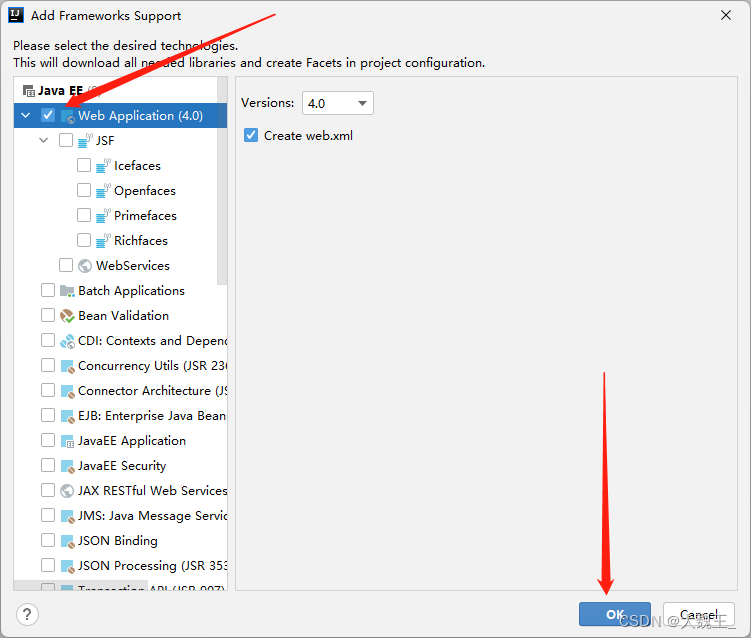Check the Primefaces checkbox
The height and width of the screenshot is (638, 751).
coord(84,215)
